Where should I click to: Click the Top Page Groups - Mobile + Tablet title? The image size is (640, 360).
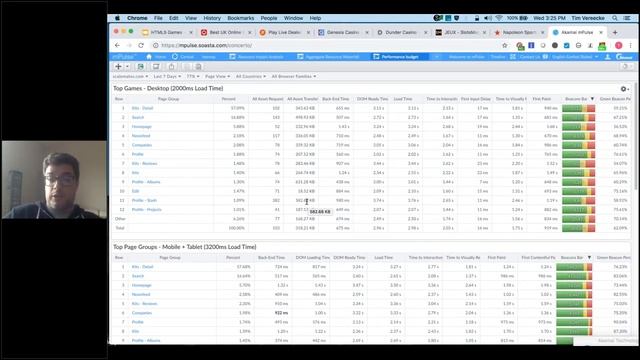pyautogui.click(x=185, y=247)
